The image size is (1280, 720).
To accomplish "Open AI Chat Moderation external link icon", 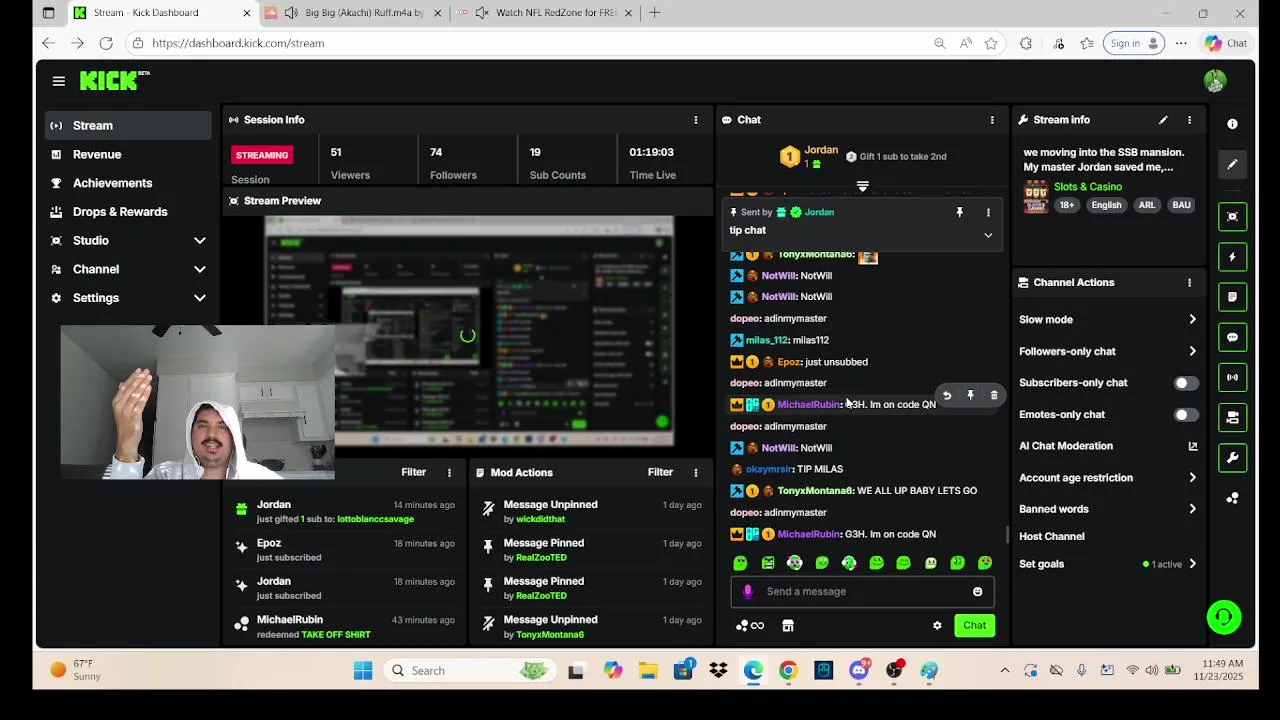I will point(1192,446).
